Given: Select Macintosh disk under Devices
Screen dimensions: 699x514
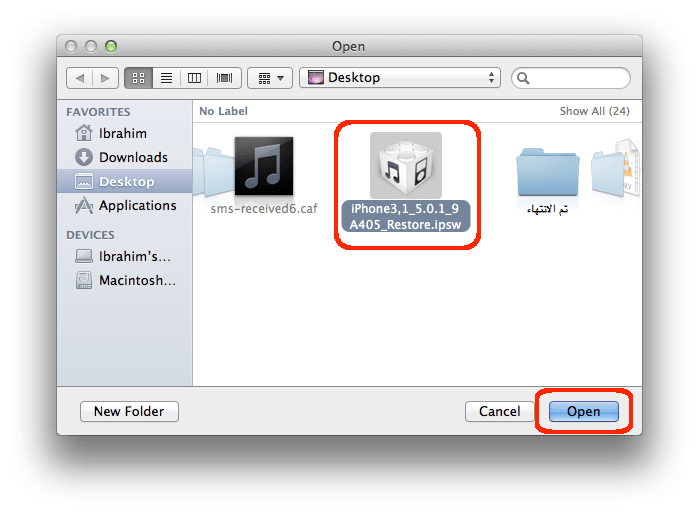Looking at the screenshot, I should pos(137,280).
